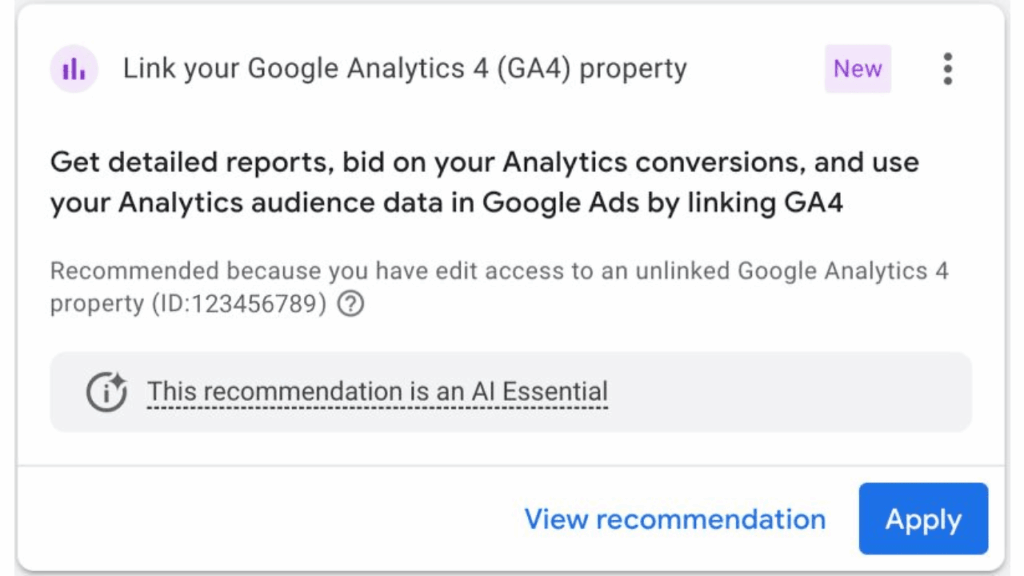Apply the GA4 linking recommendation
Viewport: 1024px width, 576px height.
point(922,519)
